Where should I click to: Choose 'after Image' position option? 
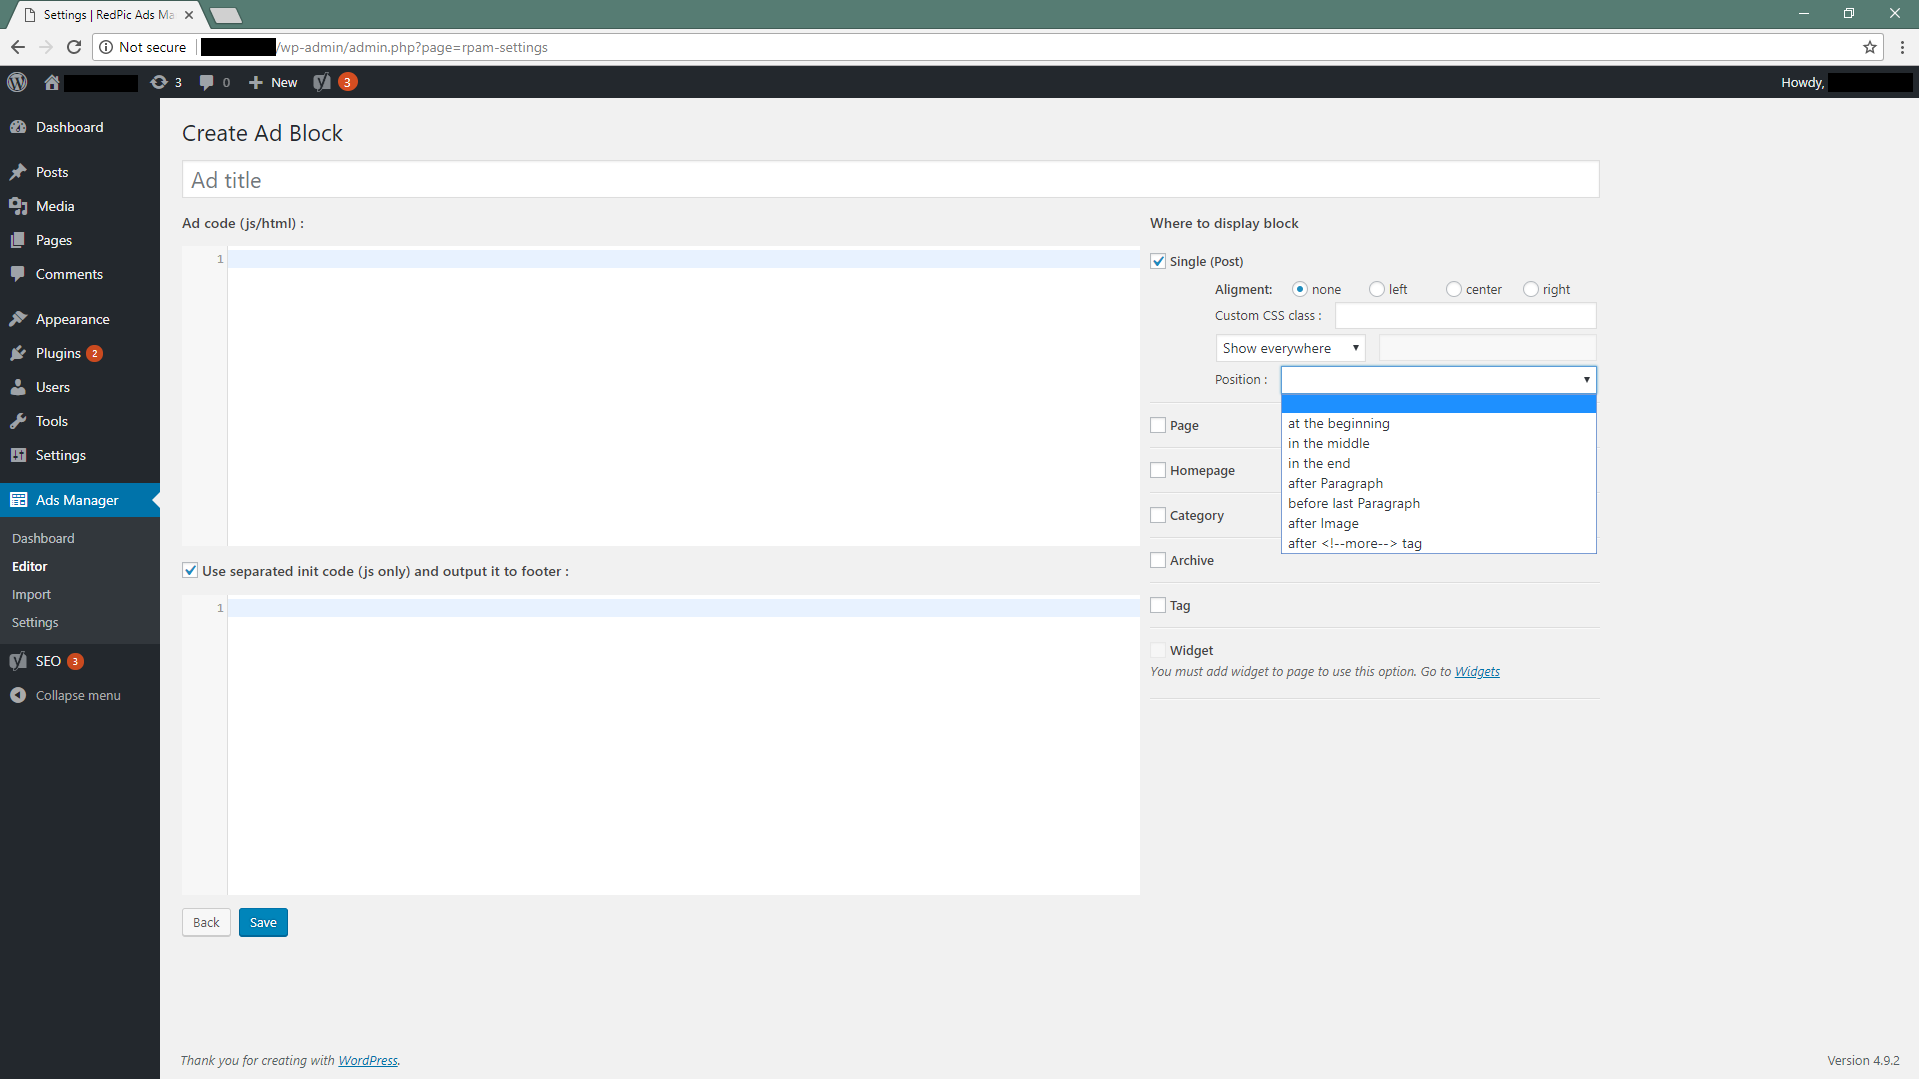coord(1438,523)
